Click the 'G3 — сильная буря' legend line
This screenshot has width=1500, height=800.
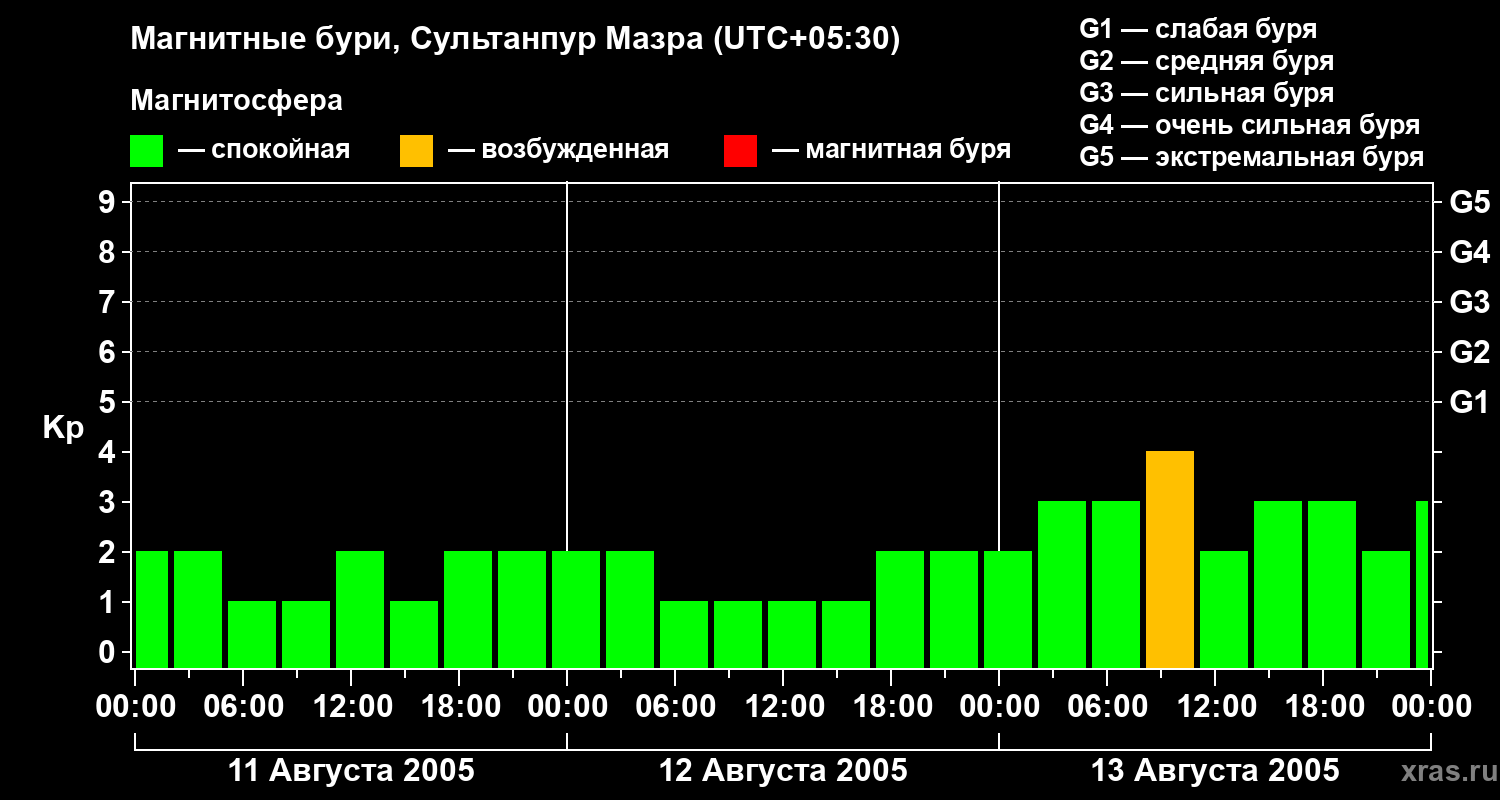(1207, 93)
